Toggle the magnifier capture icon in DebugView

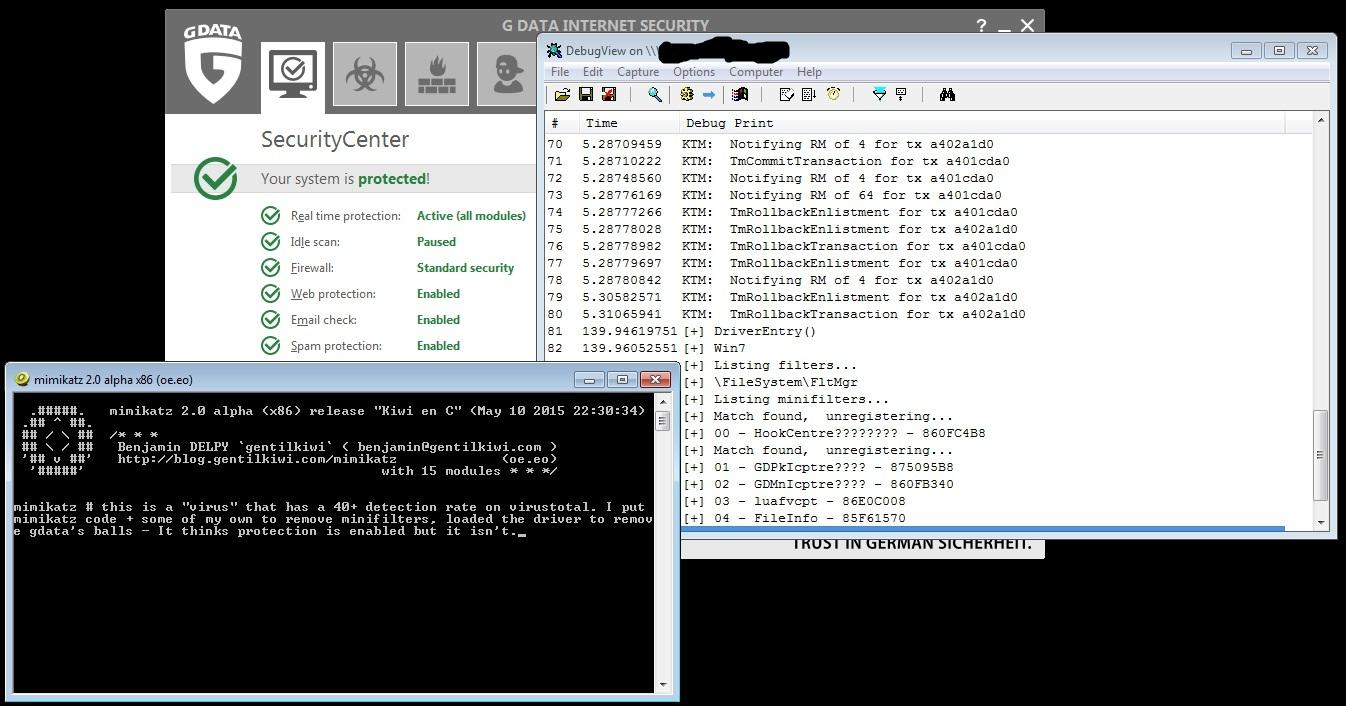(x=655, y=94)
